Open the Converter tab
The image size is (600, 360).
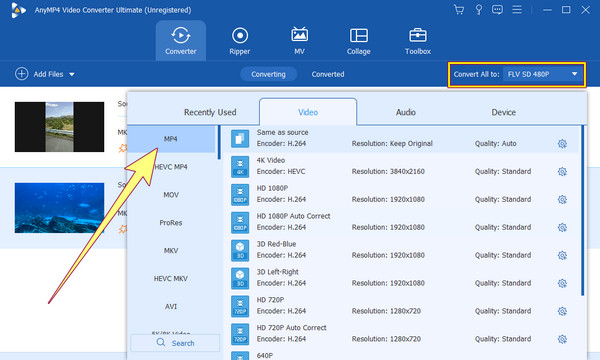(x=181, y=41)
